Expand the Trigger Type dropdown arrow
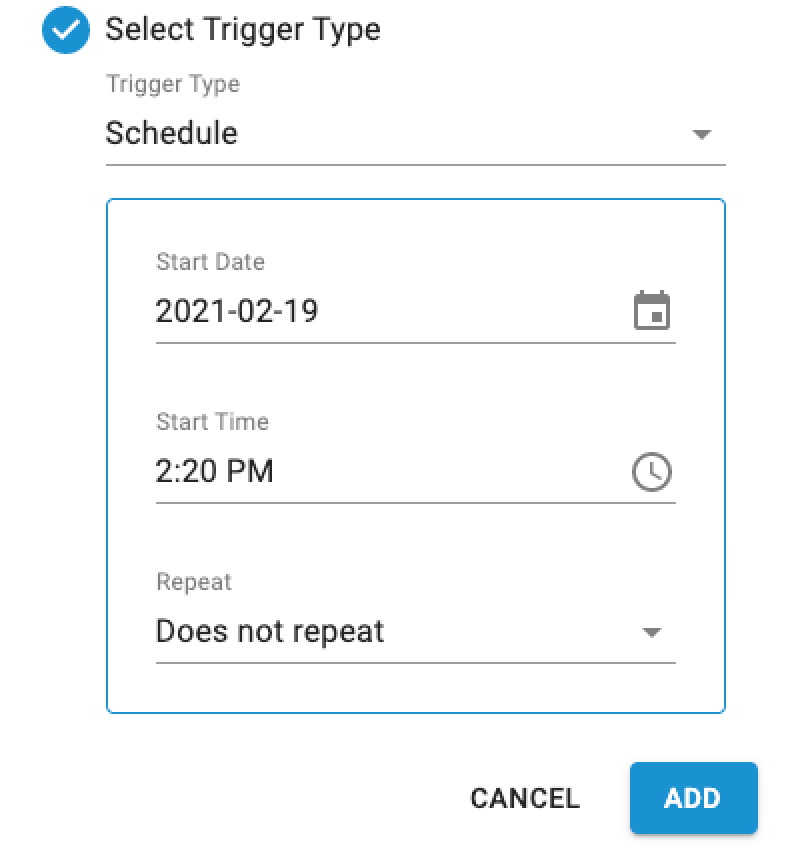786x860 pixels. pos(702,134)
